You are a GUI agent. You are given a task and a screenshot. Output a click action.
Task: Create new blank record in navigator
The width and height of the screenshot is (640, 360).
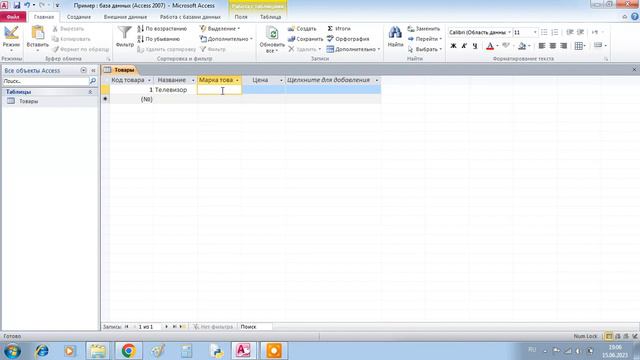click(182, 327)
